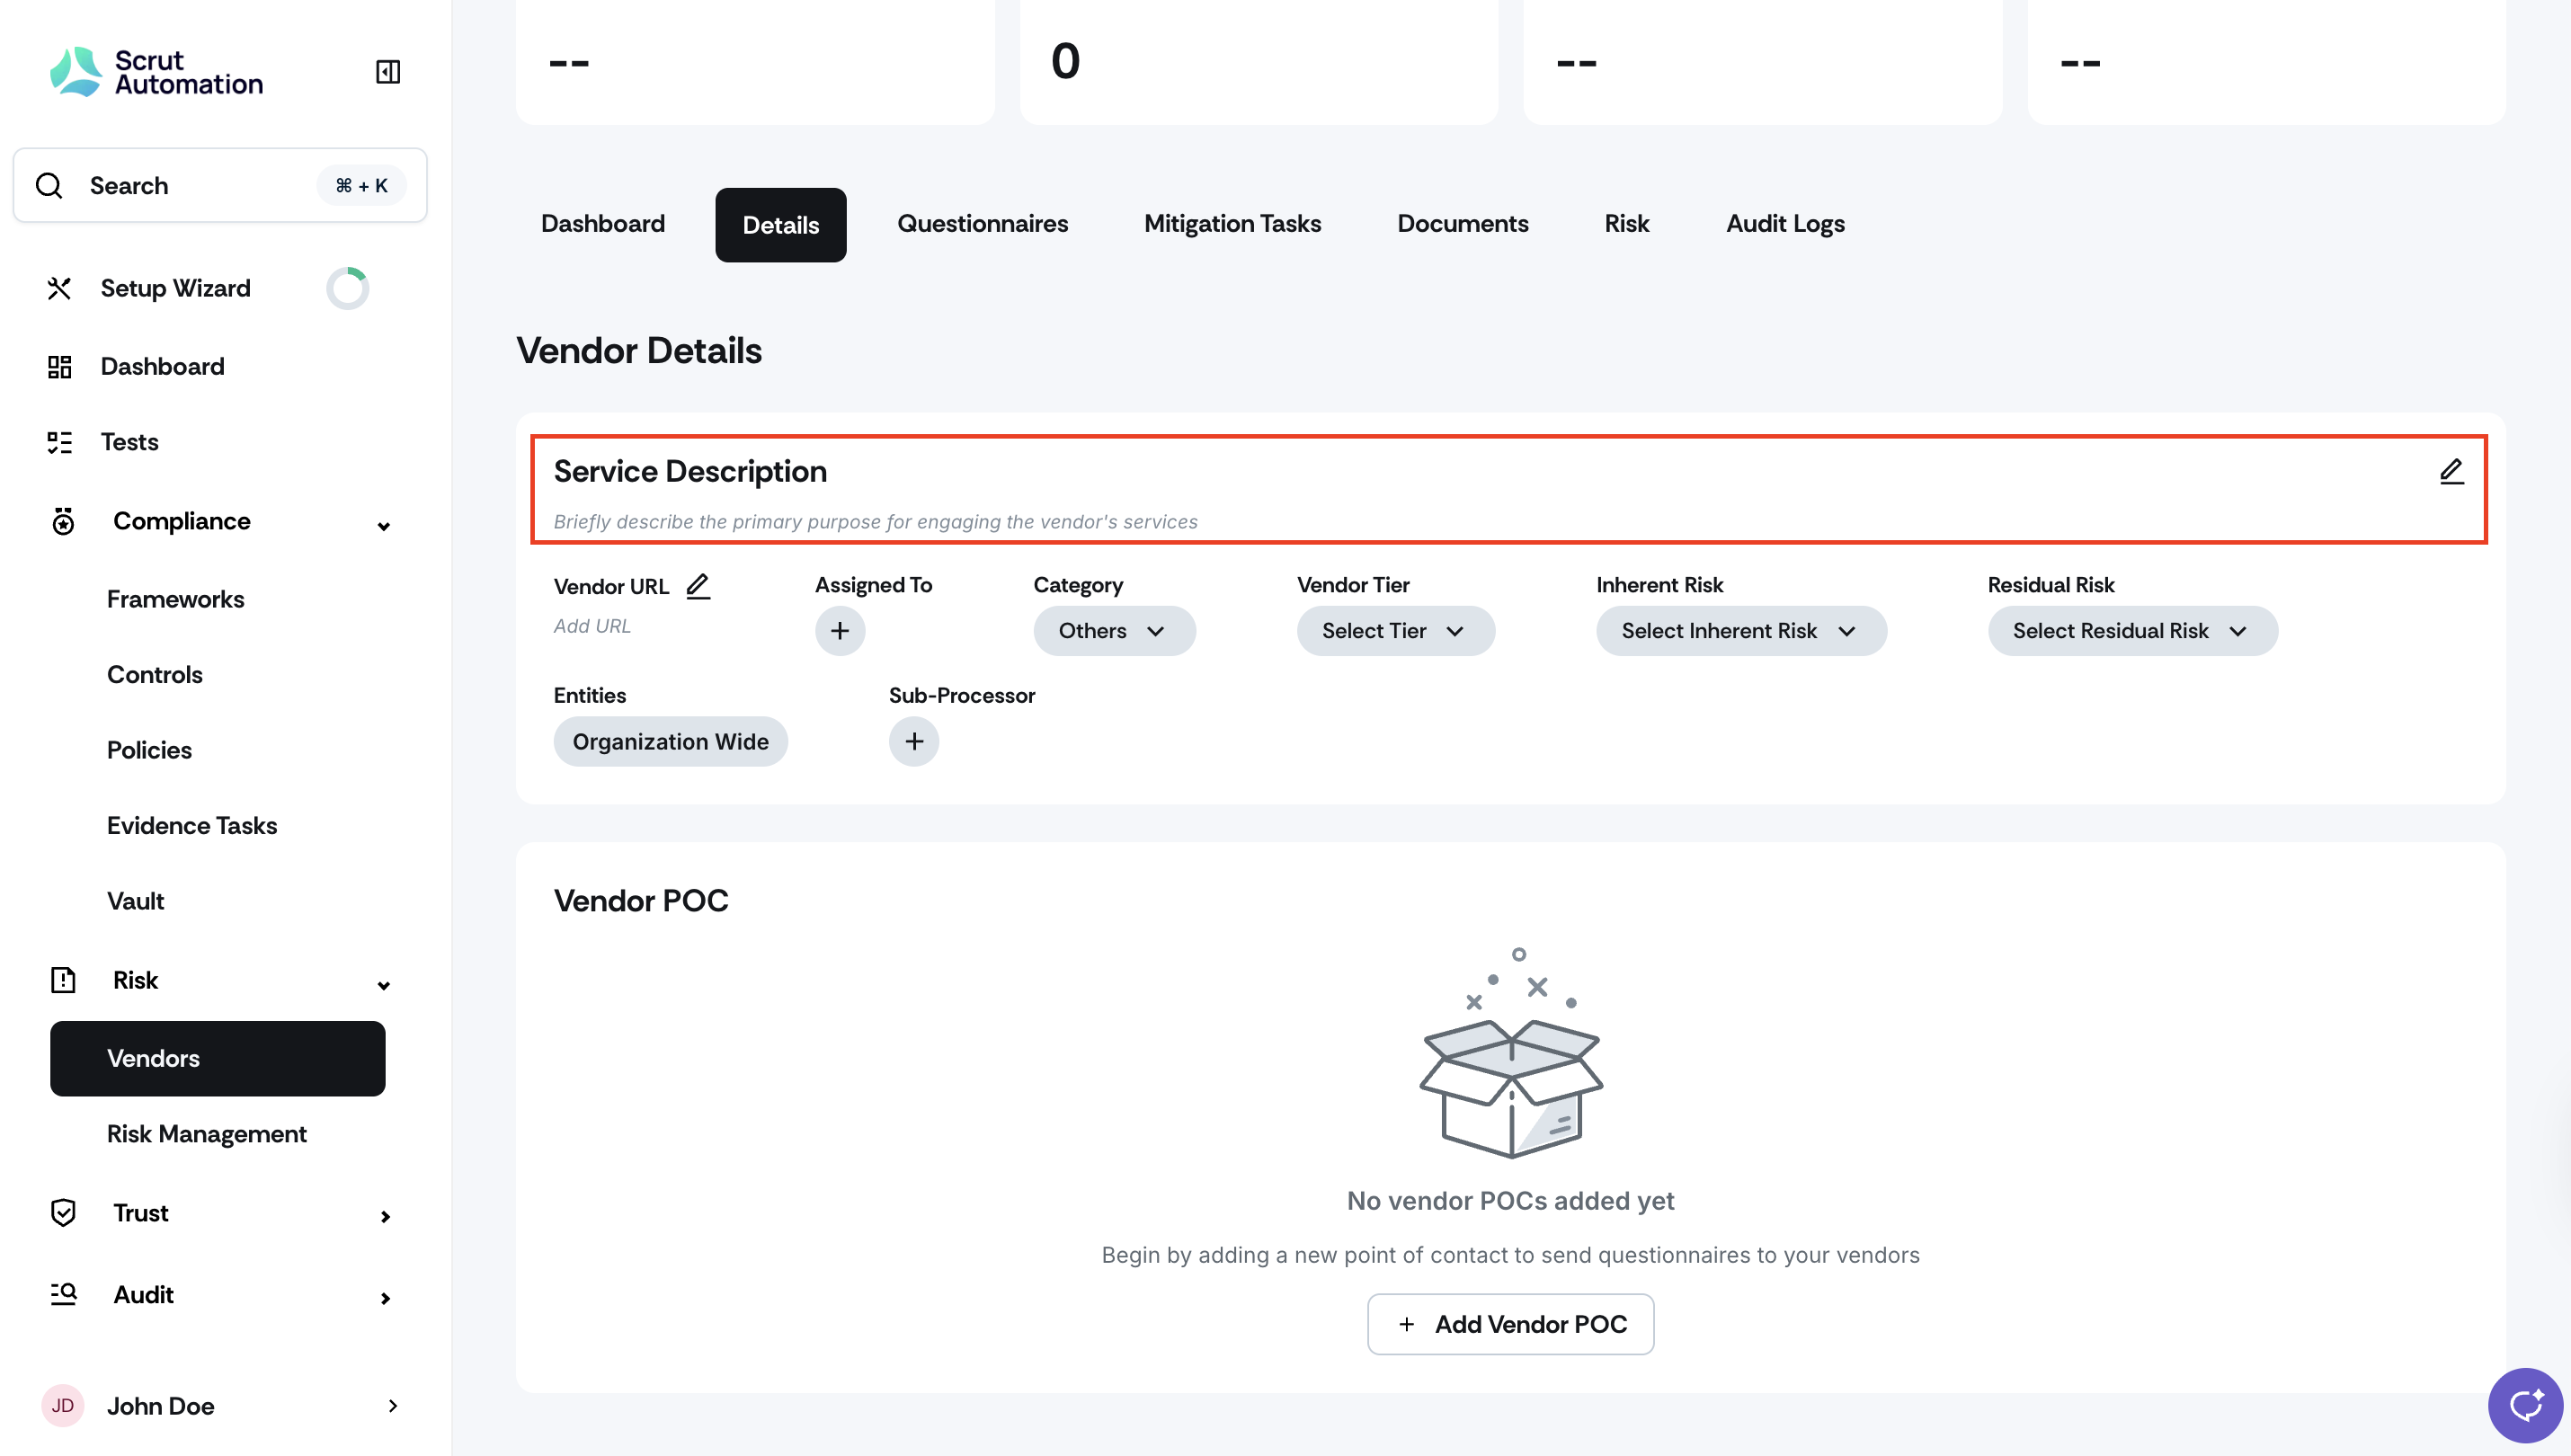The width and height of the screenshot is (2571, 1456).
Task: Collapse the sidebar panel icon
Action: 387,72
